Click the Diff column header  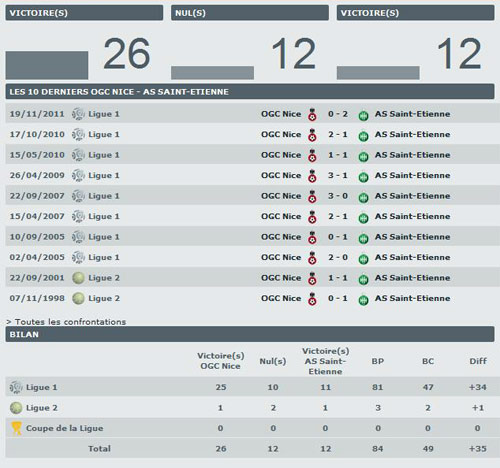(478, 361)
